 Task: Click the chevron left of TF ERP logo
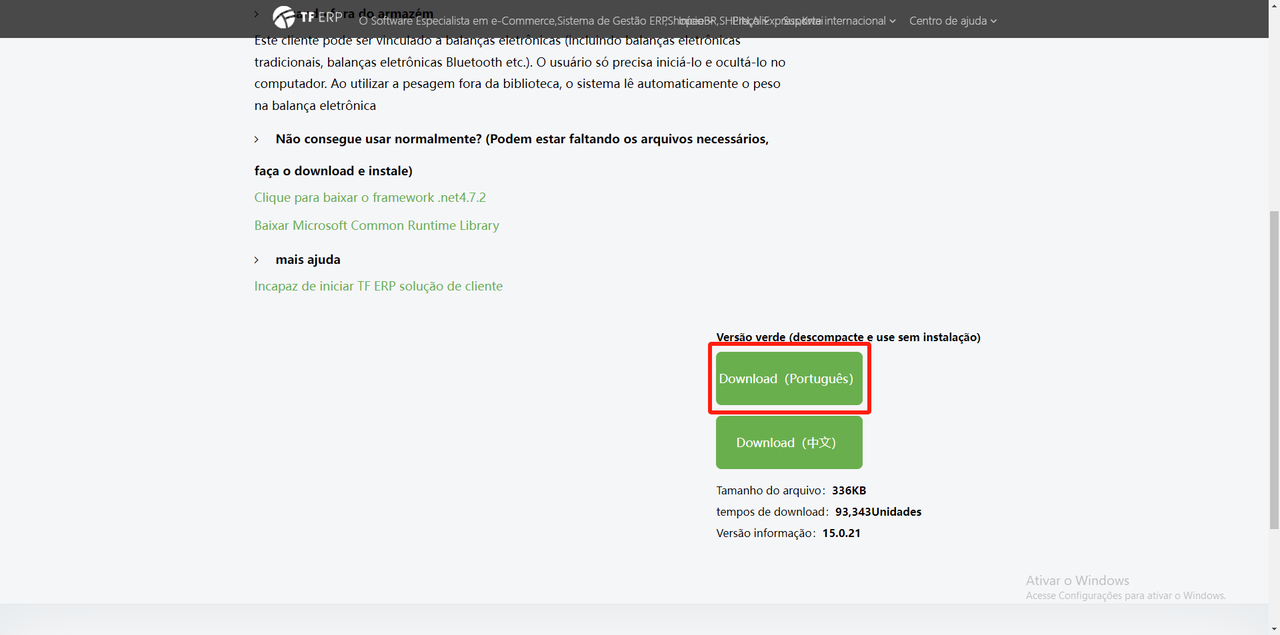(257, 14)
